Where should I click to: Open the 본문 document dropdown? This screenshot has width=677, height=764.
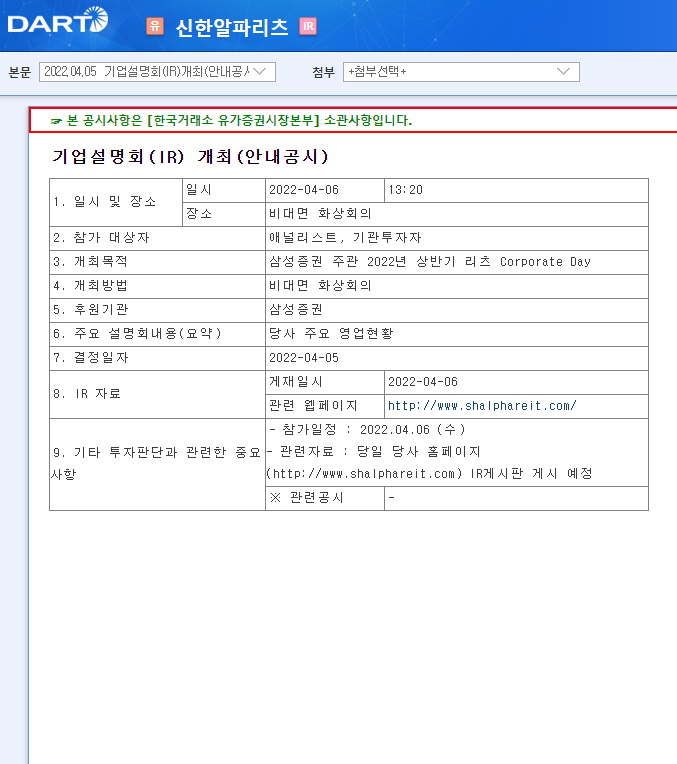click(157, 72)
